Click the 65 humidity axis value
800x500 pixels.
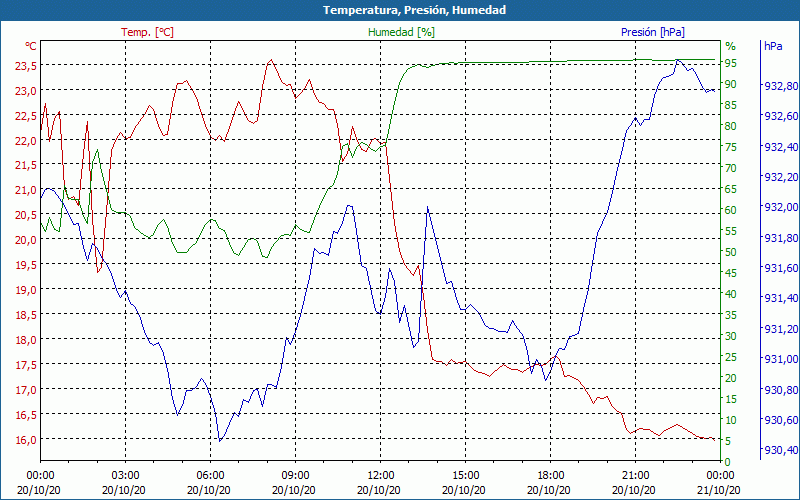731,189
